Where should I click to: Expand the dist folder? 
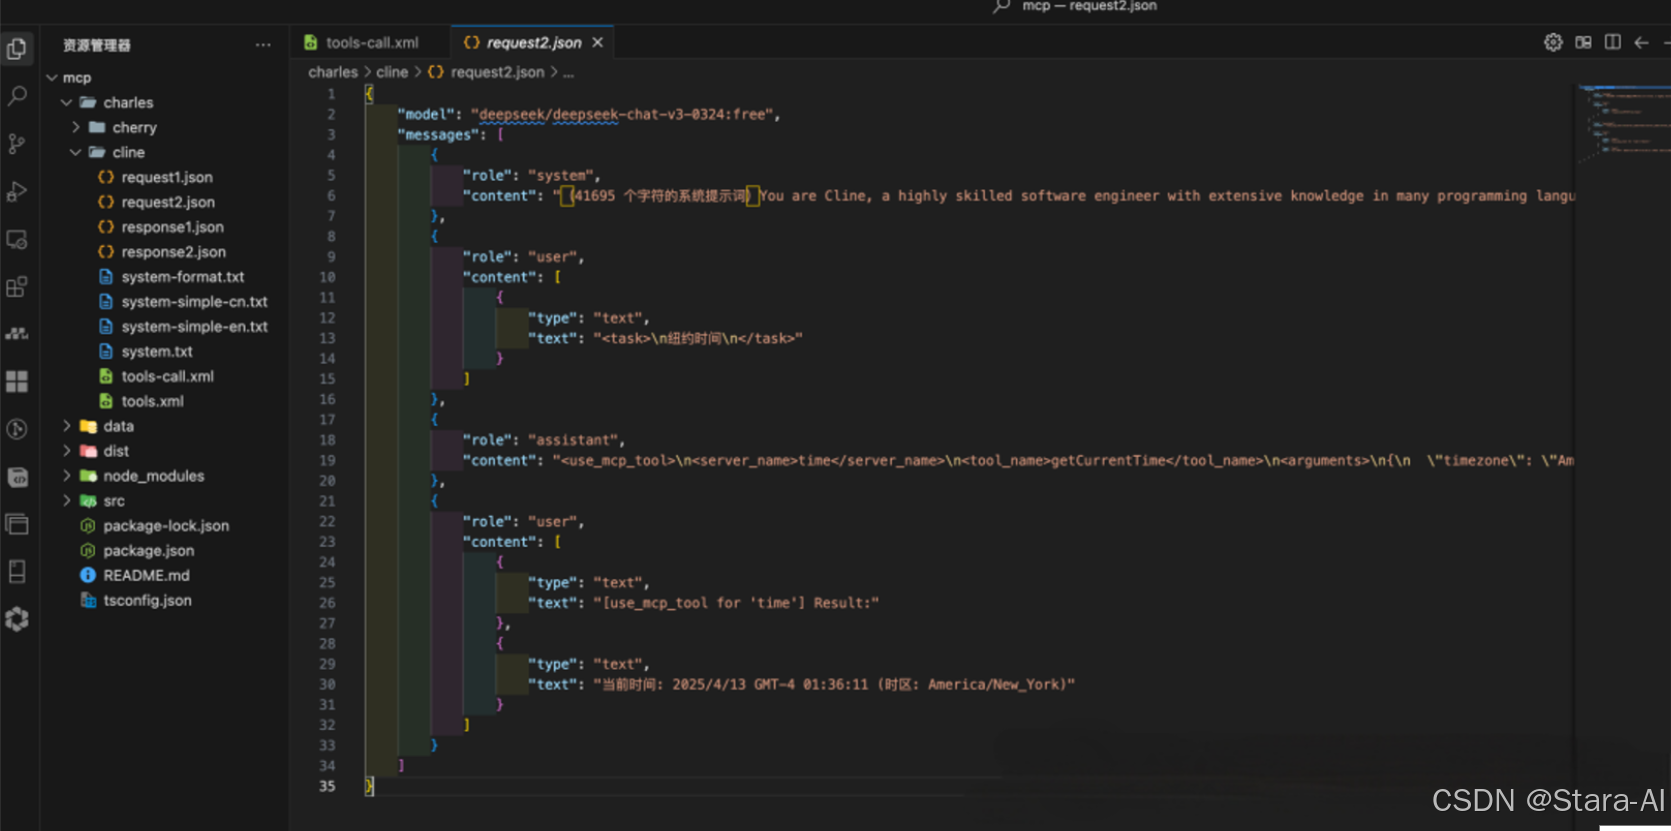(x=66, y=451)
